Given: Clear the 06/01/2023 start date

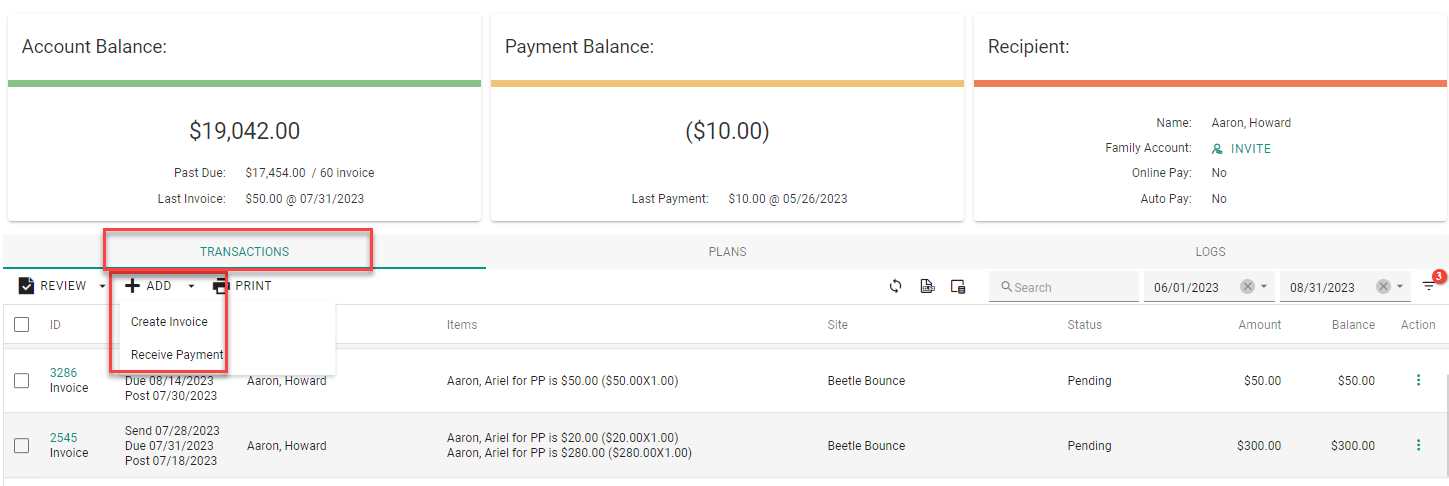Looking at the screenshot, I should [1247, 287].
